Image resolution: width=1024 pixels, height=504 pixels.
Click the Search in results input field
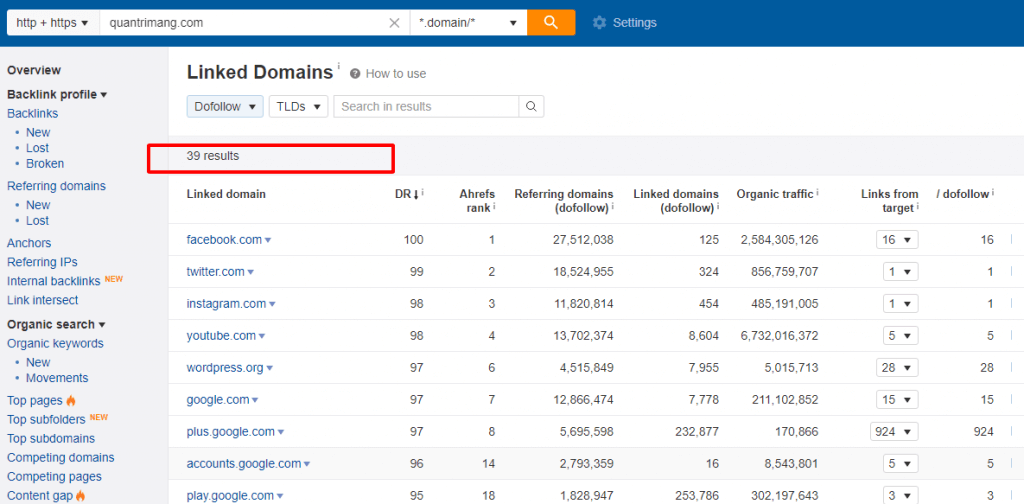coord(426,106)
